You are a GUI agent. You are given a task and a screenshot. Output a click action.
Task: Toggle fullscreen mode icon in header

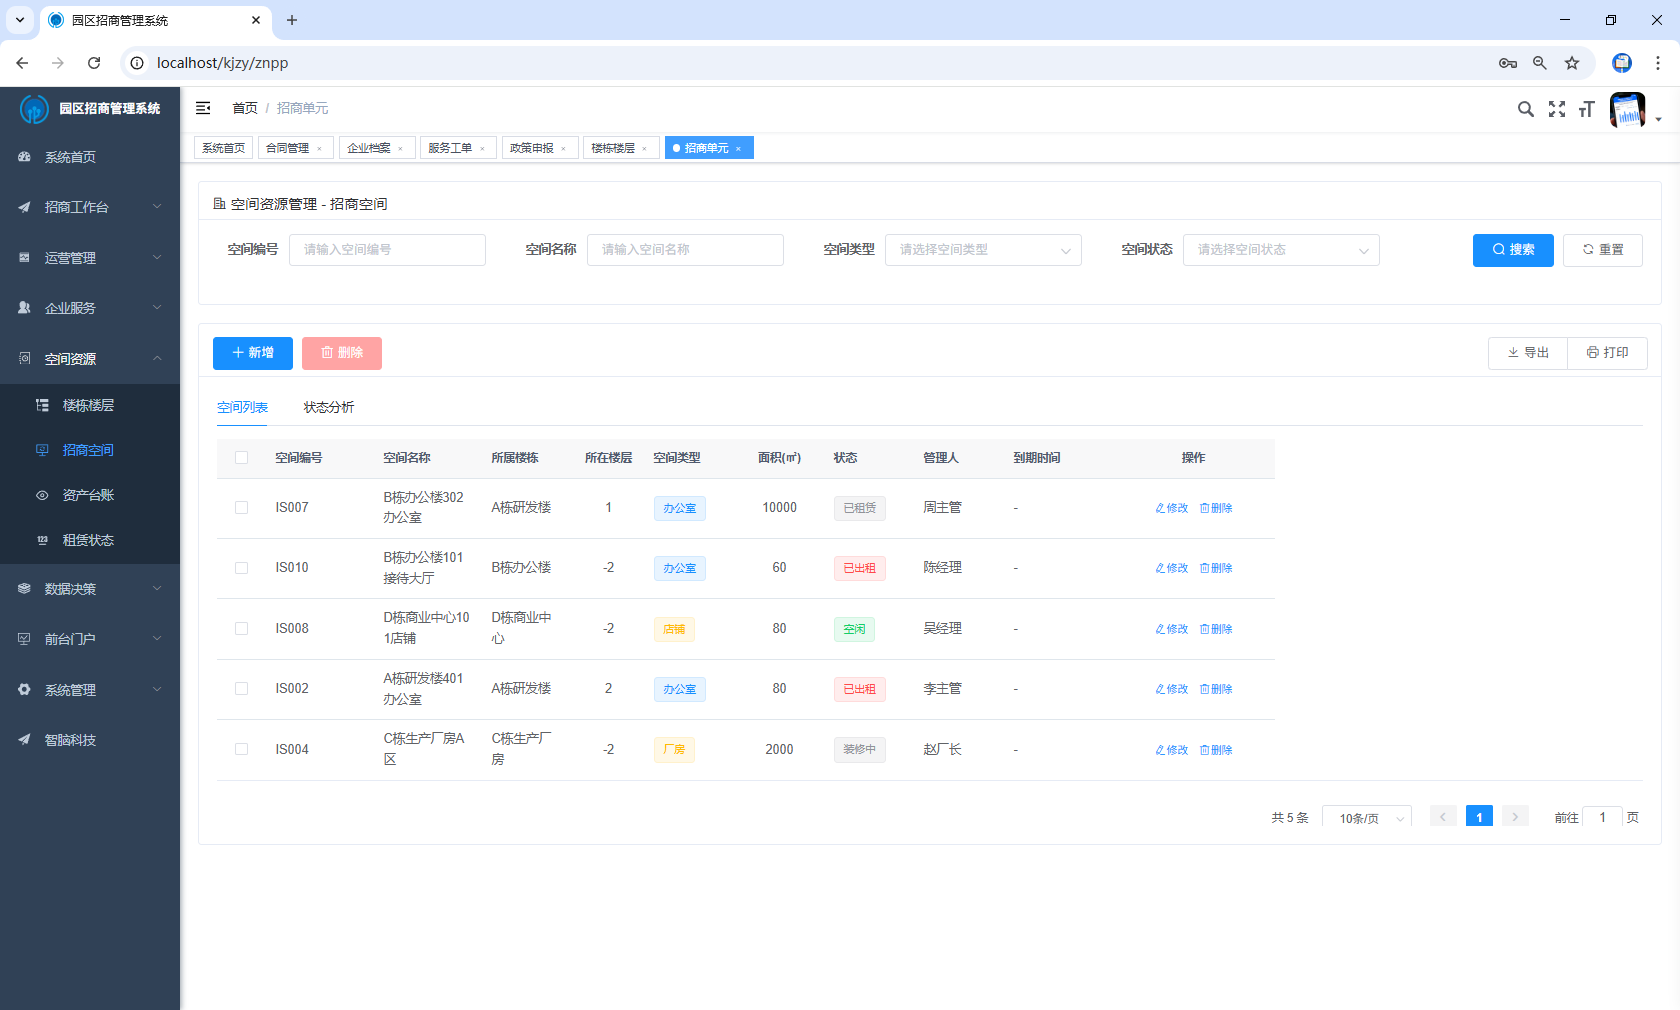[1557, 109]
